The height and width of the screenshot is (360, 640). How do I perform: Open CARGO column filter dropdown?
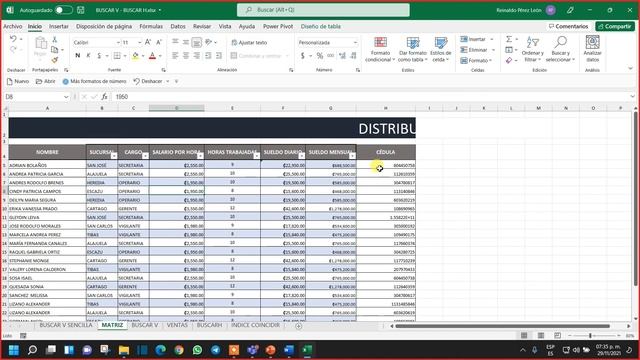[x=145, y=156]
